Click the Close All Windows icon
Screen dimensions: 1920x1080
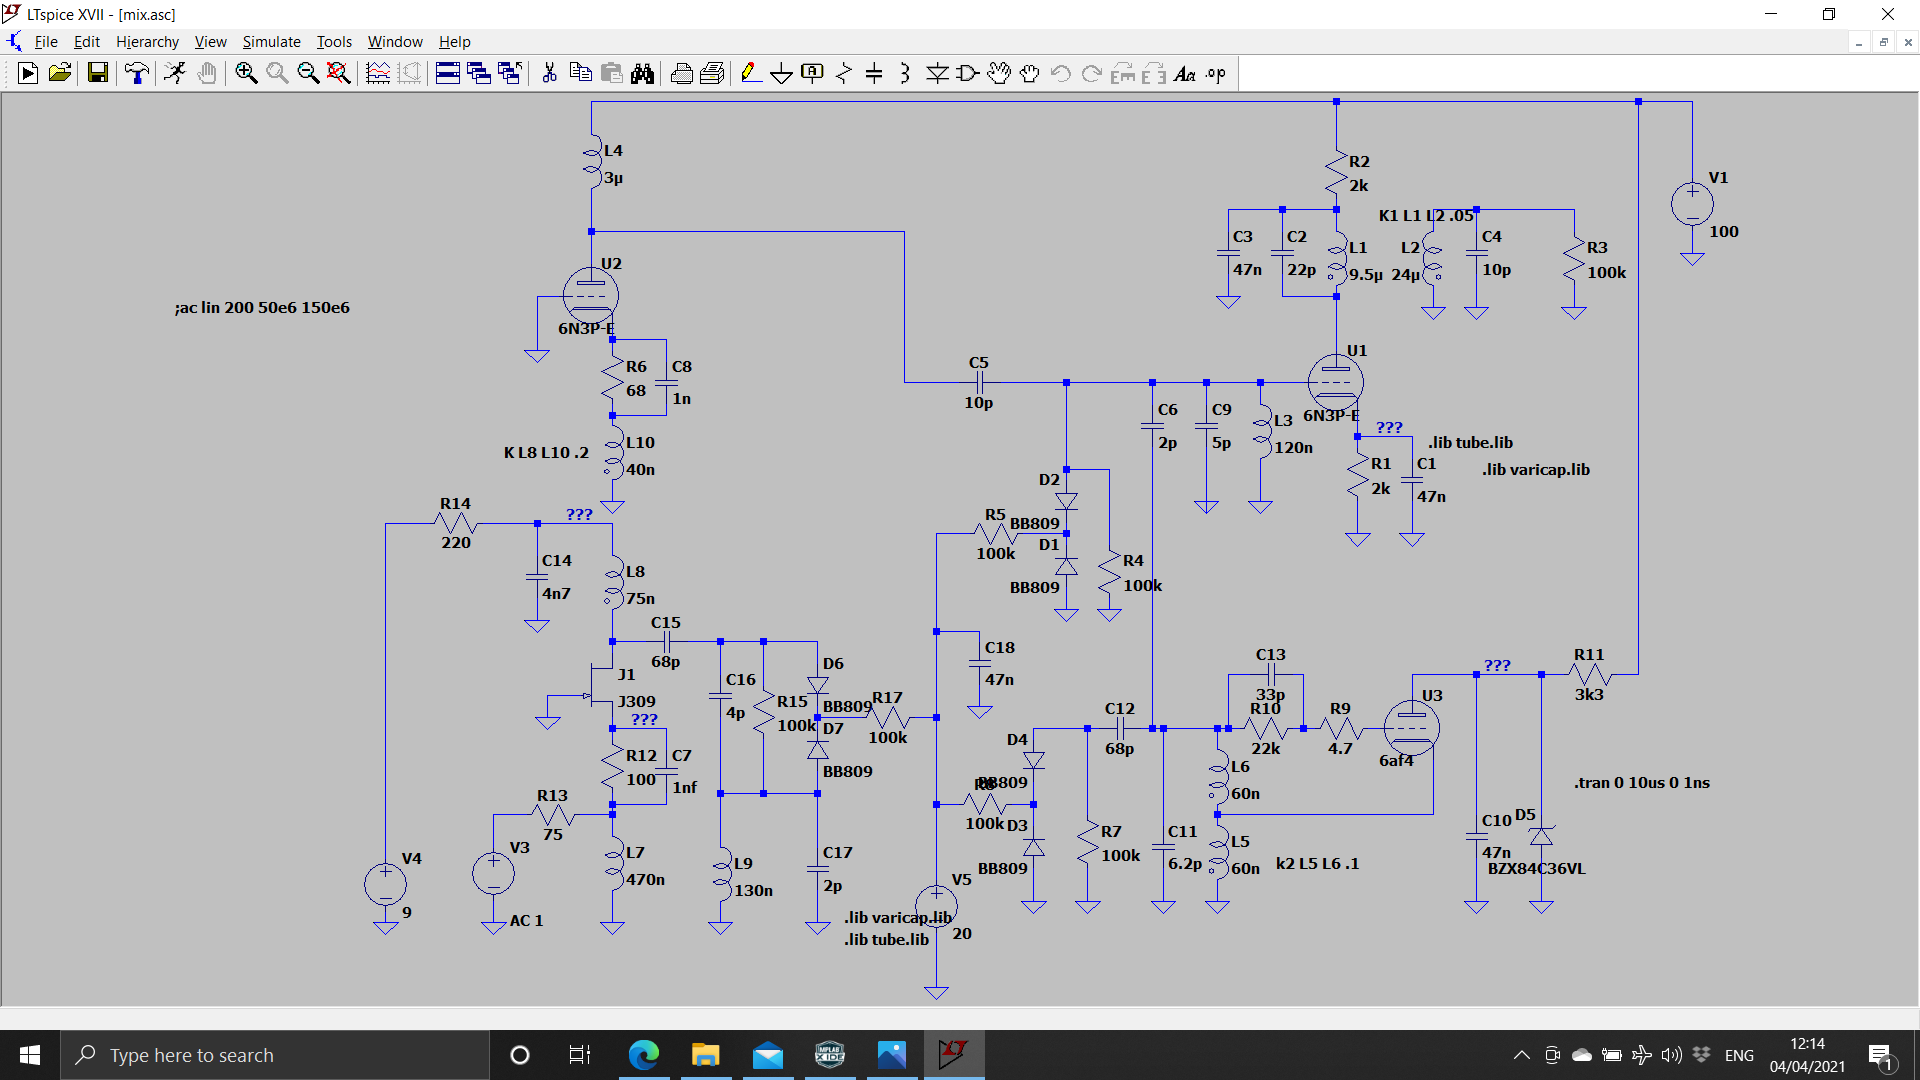(510, 73)
